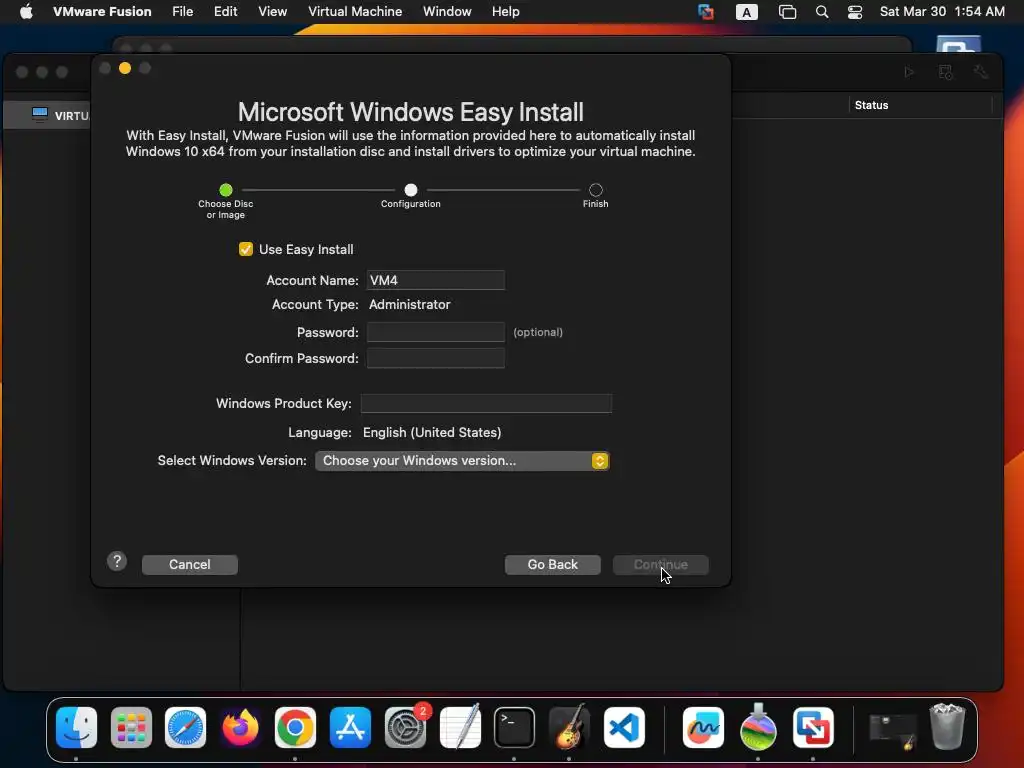
Task: Click the Continue button
Action: [x=660, y=564]
